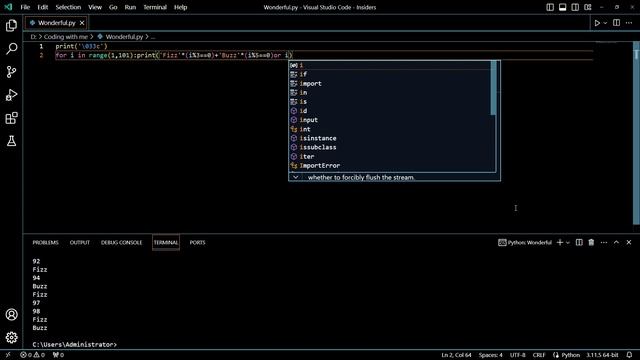640x360 pixels.
Task: Open the Selection menu
Action: pyautogui.click(x=68, y=7)
